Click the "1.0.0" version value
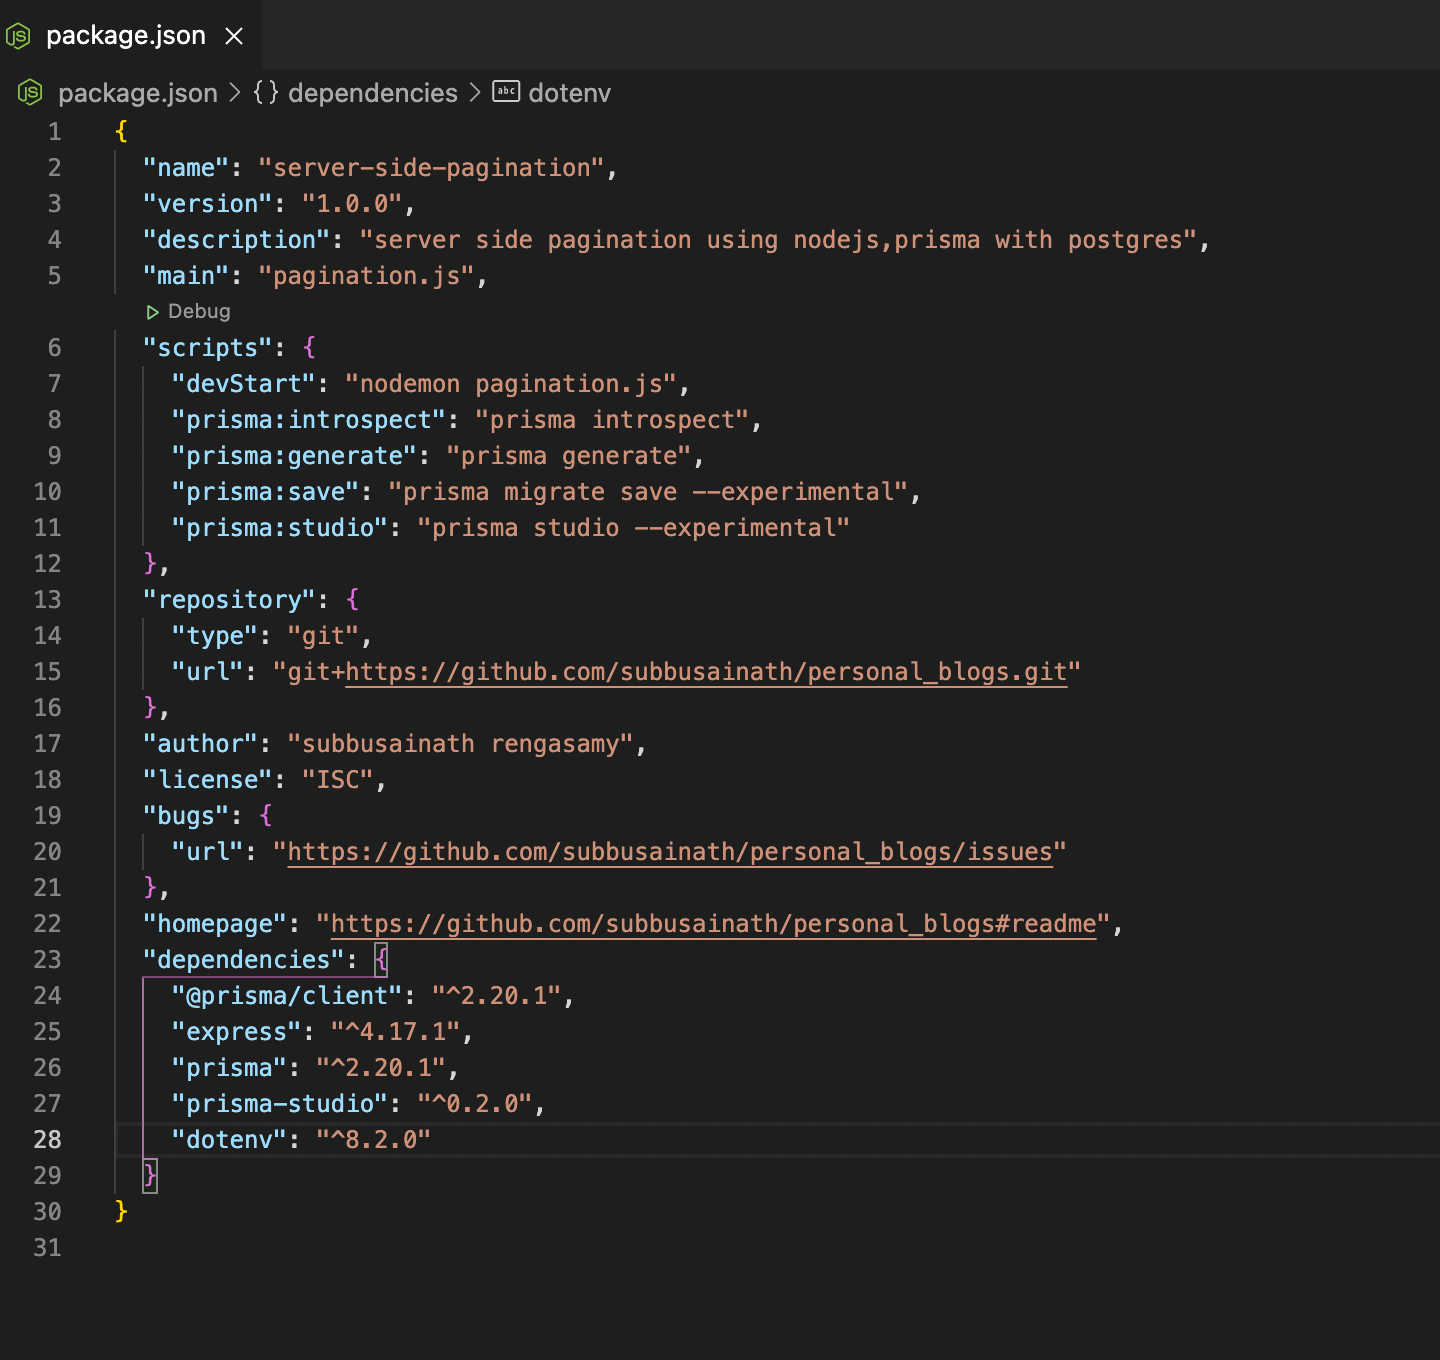 click(x=352, y=203)
